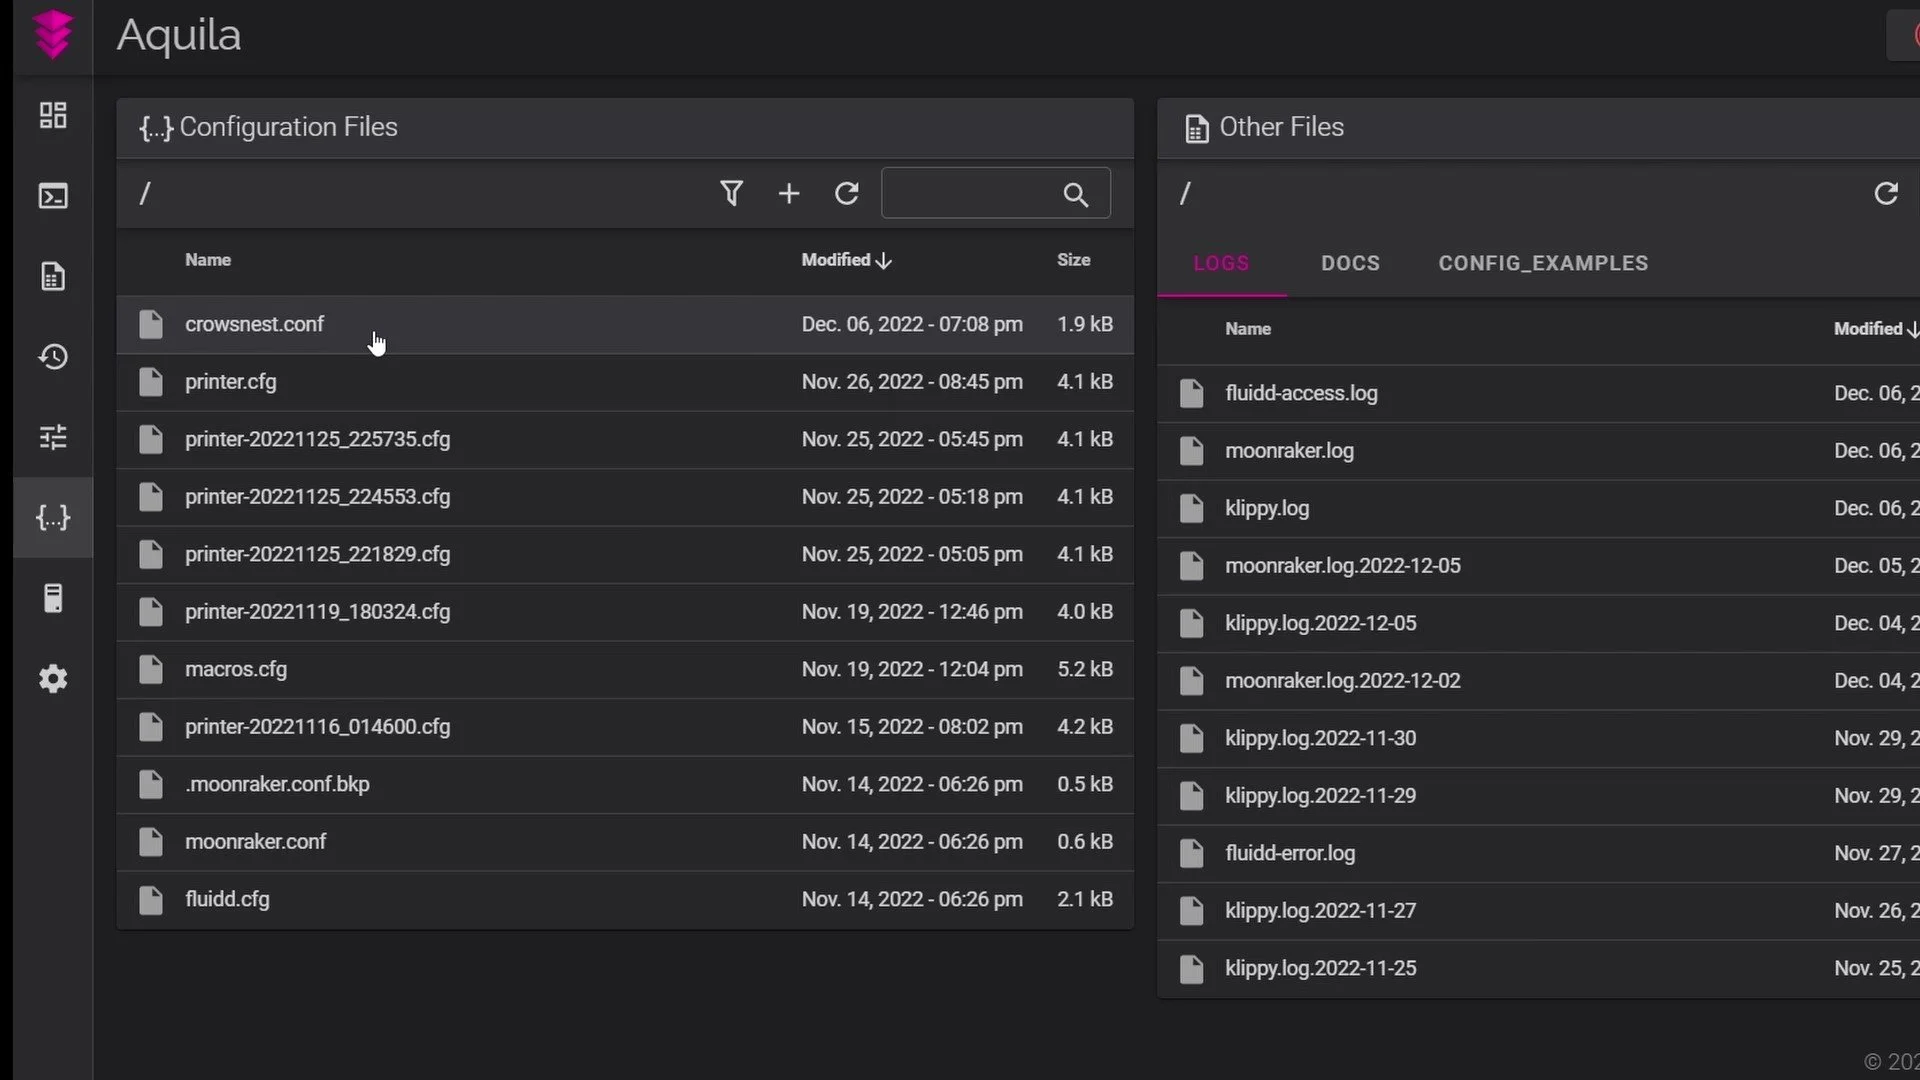This screenshot has width=1920, height=1080.
Task: Refresh the Configuration Files list
Action: click(847, 193)
